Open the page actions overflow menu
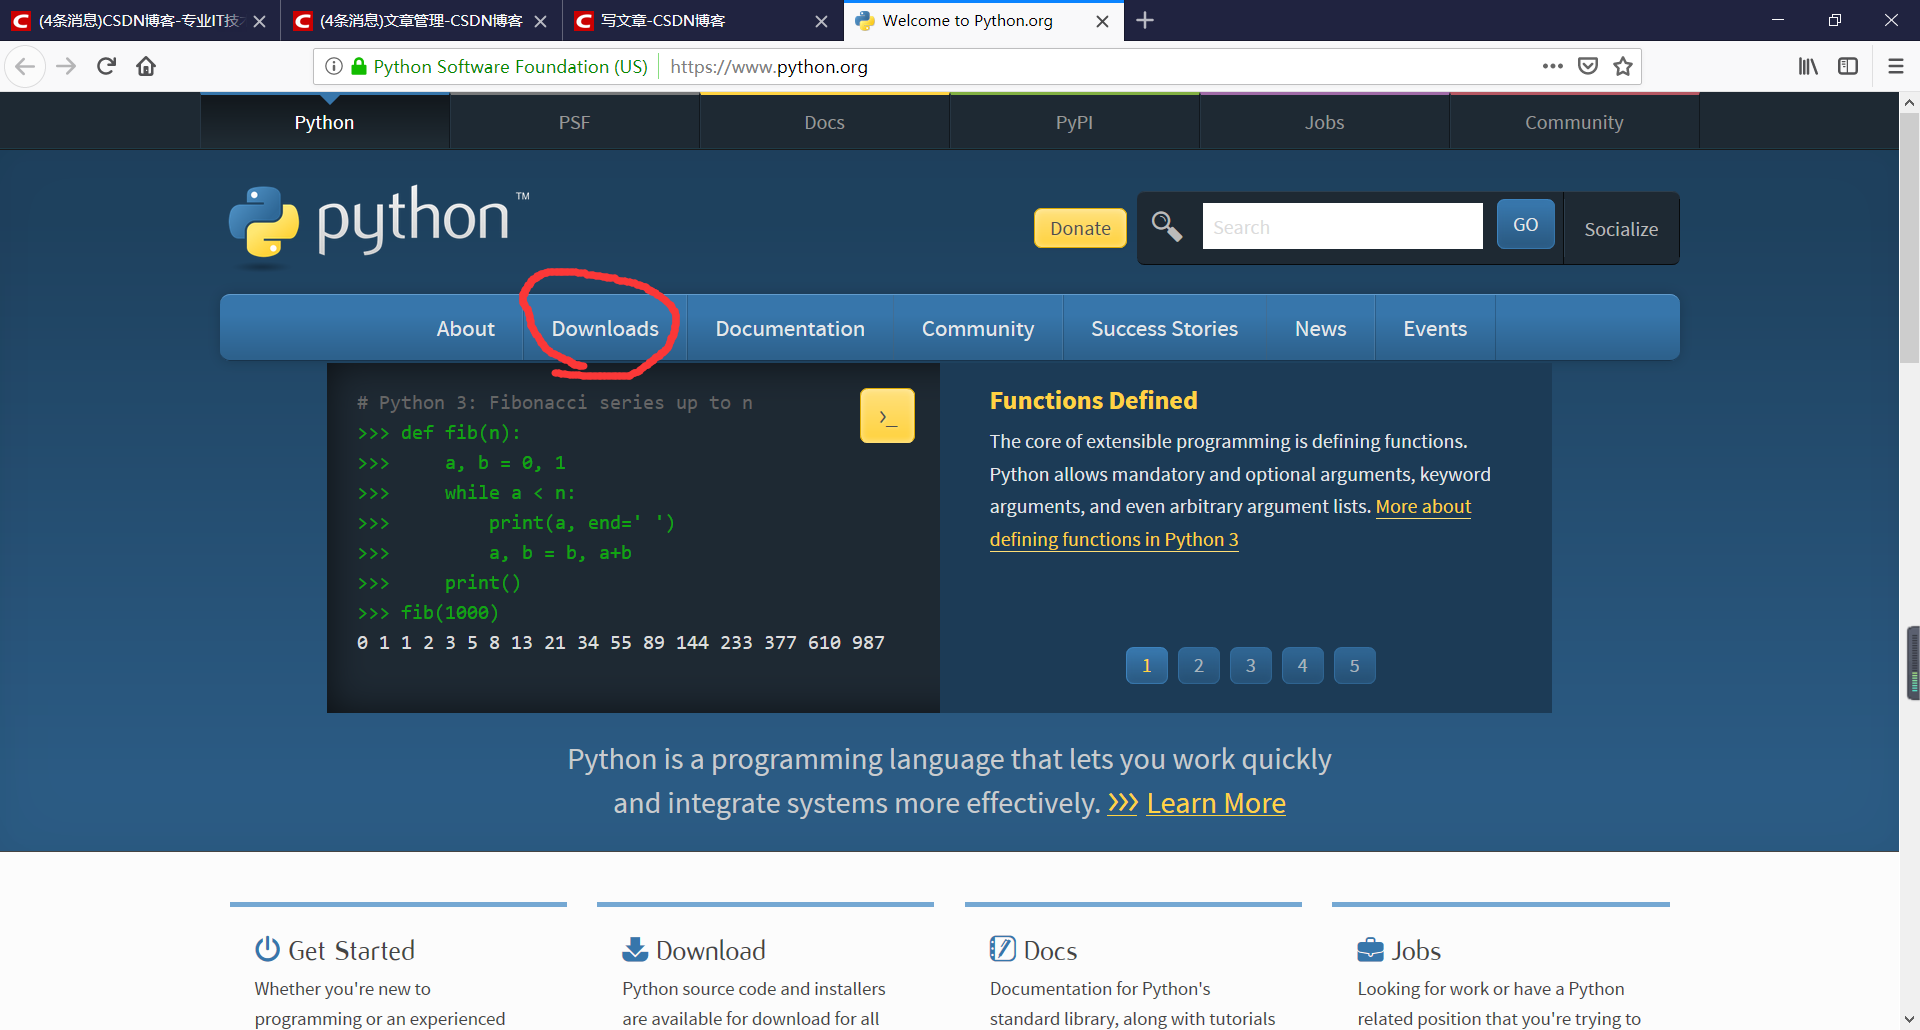1920x1030 pixels. pos(1552,66)
